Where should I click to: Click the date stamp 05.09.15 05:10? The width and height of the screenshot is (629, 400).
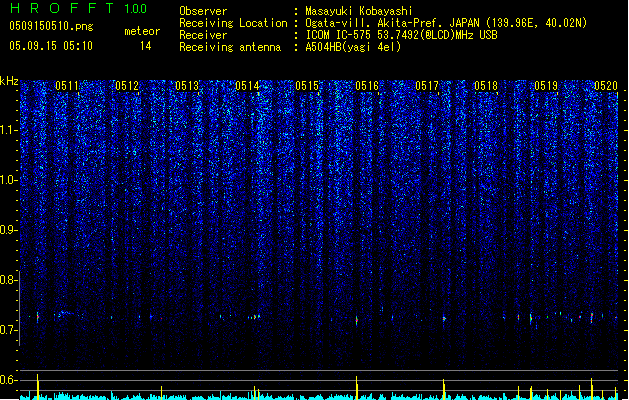click(51, 46)
